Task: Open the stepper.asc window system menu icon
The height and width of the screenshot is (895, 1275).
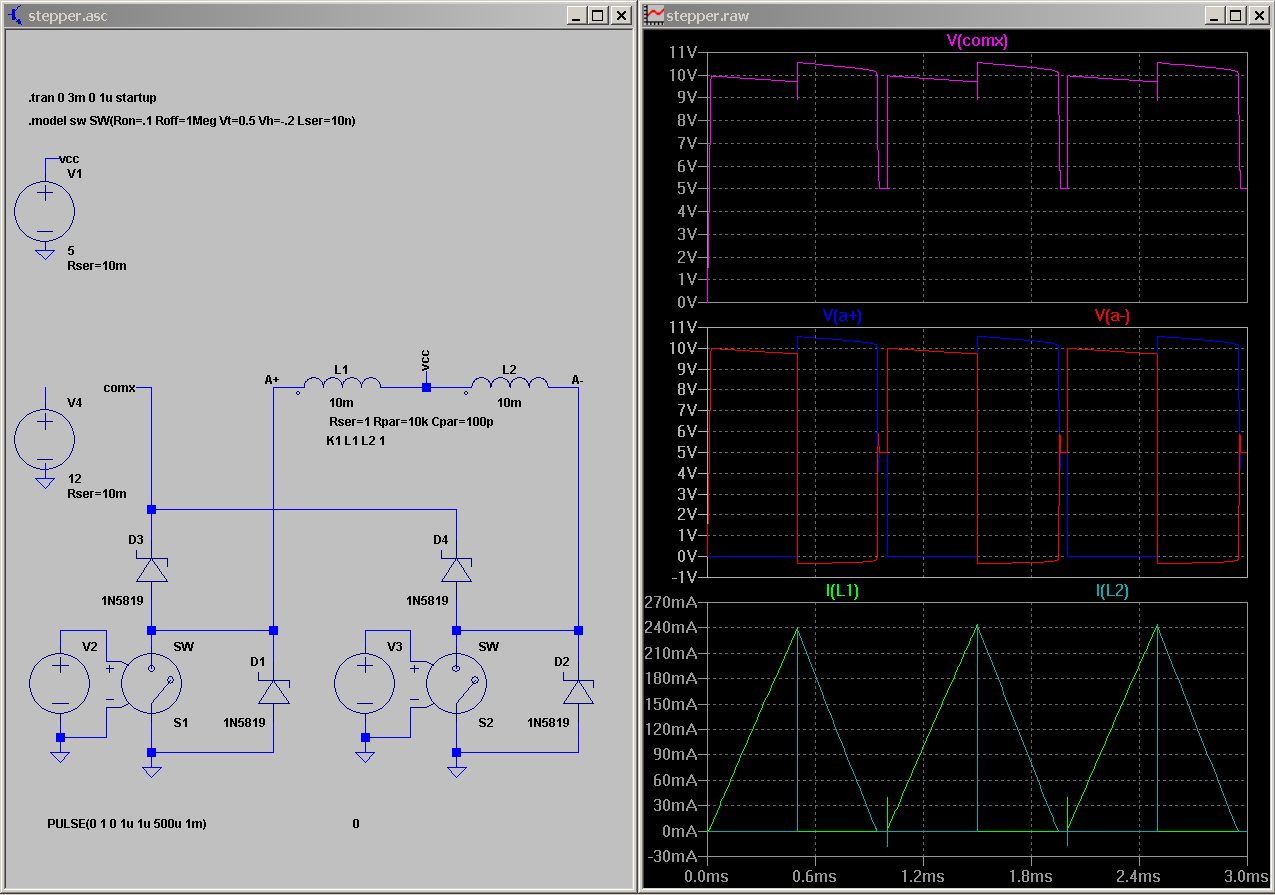Action: pyautogui.click(x=15, y=15)
